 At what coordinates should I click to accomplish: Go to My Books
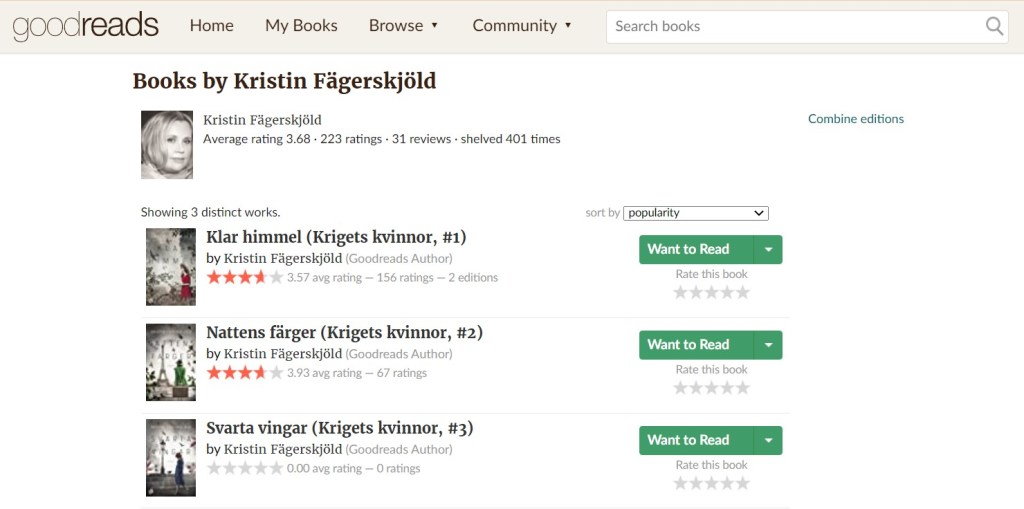(301, 26)
